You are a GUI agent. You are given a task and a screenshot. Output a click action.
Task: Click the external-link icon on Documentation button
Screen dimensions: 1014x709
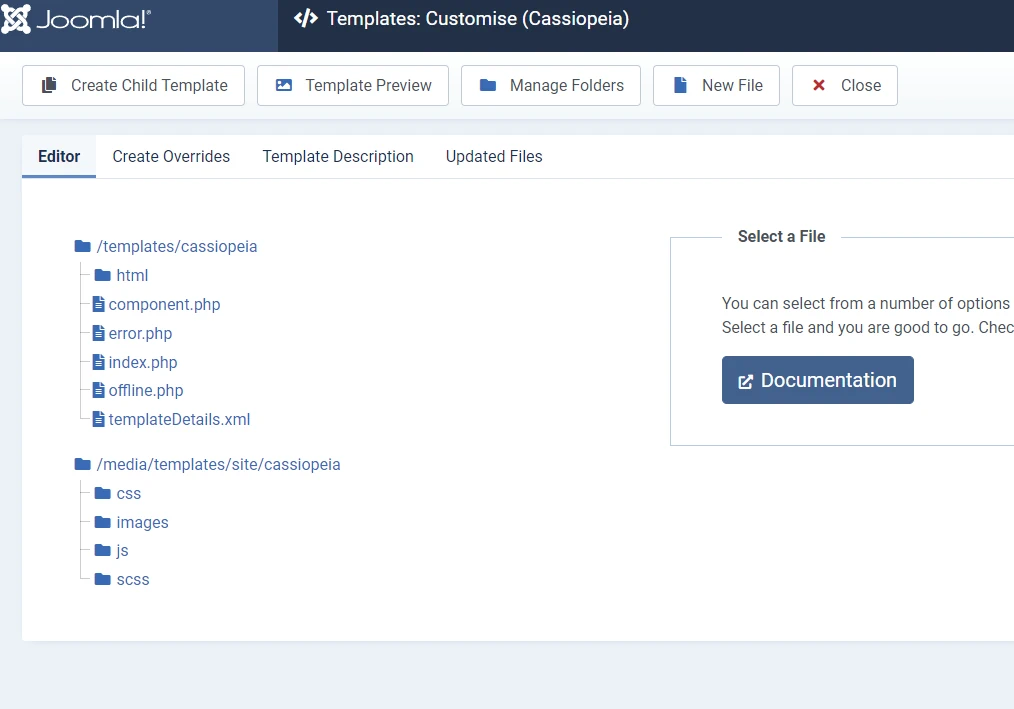(744, 380)
